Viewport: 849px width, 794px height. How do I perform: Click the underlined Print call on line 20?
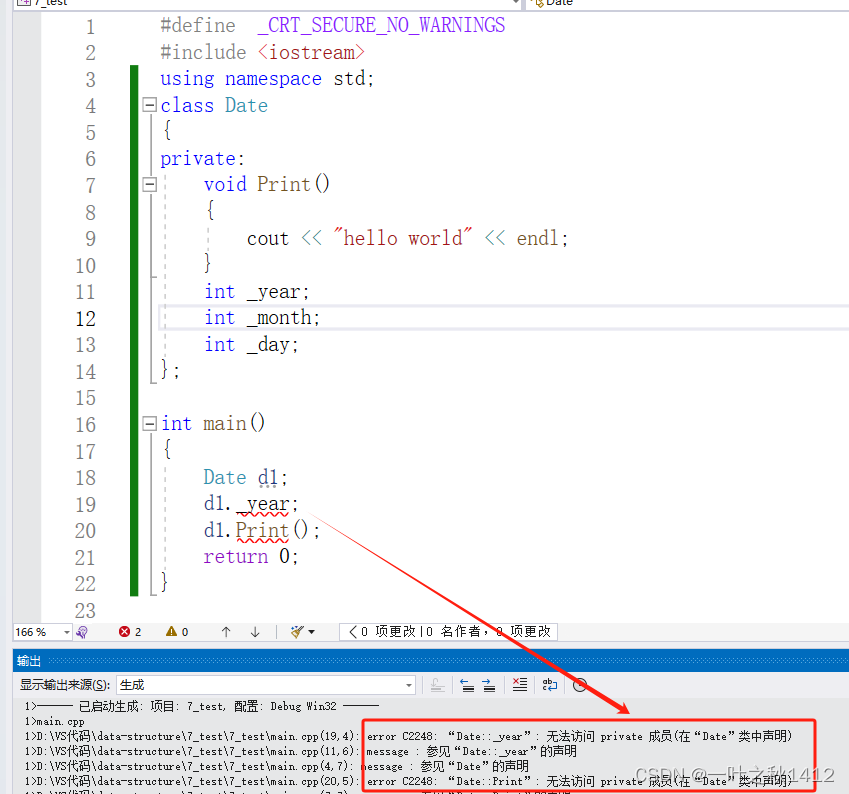262,530
